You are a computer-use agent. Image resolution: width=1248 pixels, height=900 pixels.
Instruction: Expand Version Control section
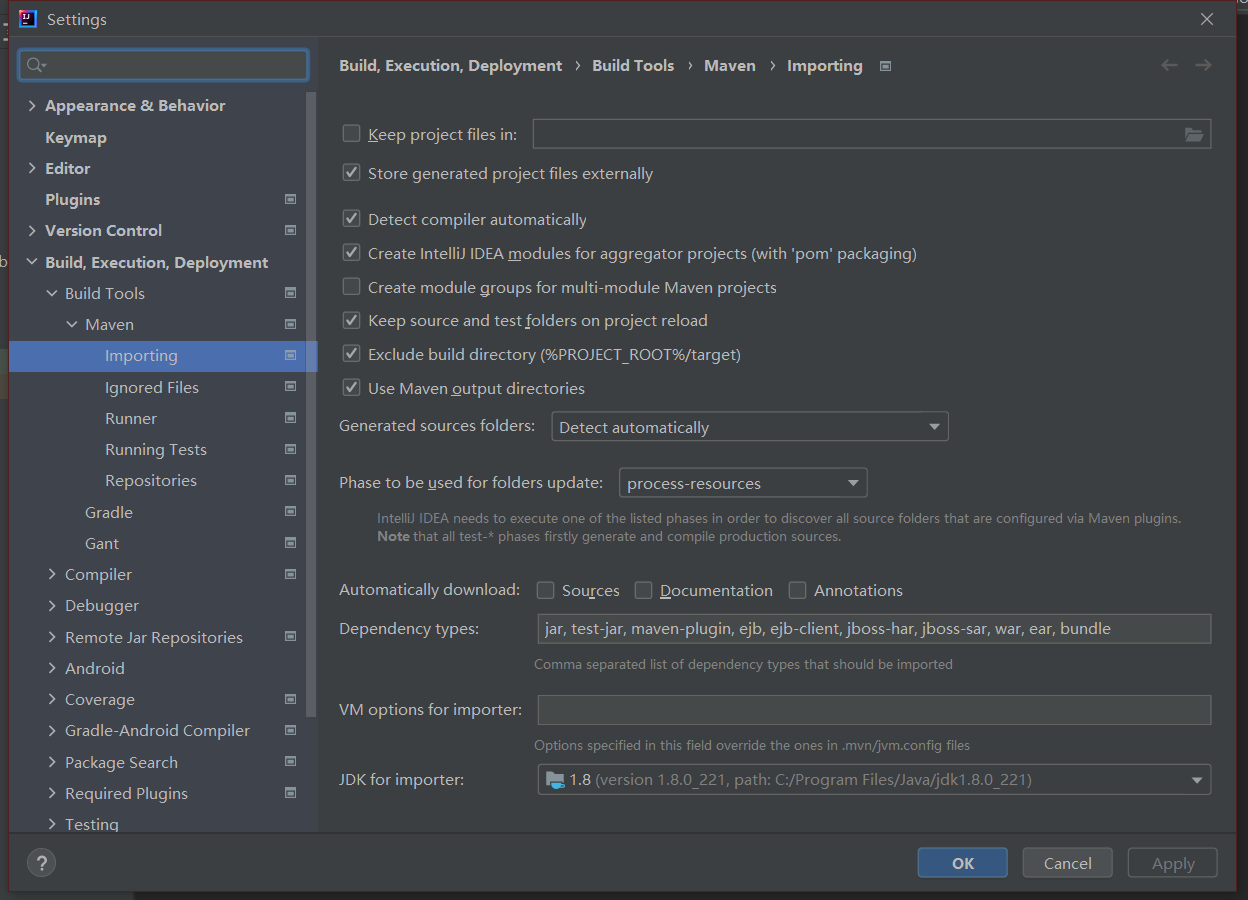pyautogui.click(x=32, y=230)
